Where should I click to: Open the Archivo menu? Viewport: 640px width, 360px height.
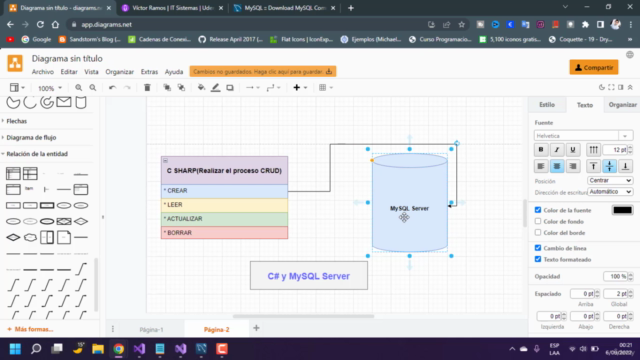coord(42,72)
